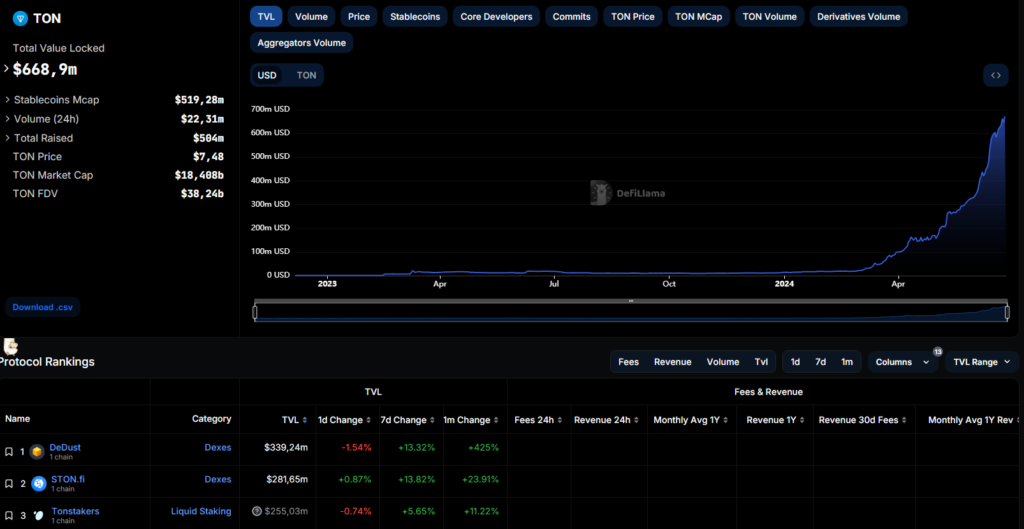Click the embed chart code icon
The height and width of the screenshot is (529, 1024).
tap(995, 75)
